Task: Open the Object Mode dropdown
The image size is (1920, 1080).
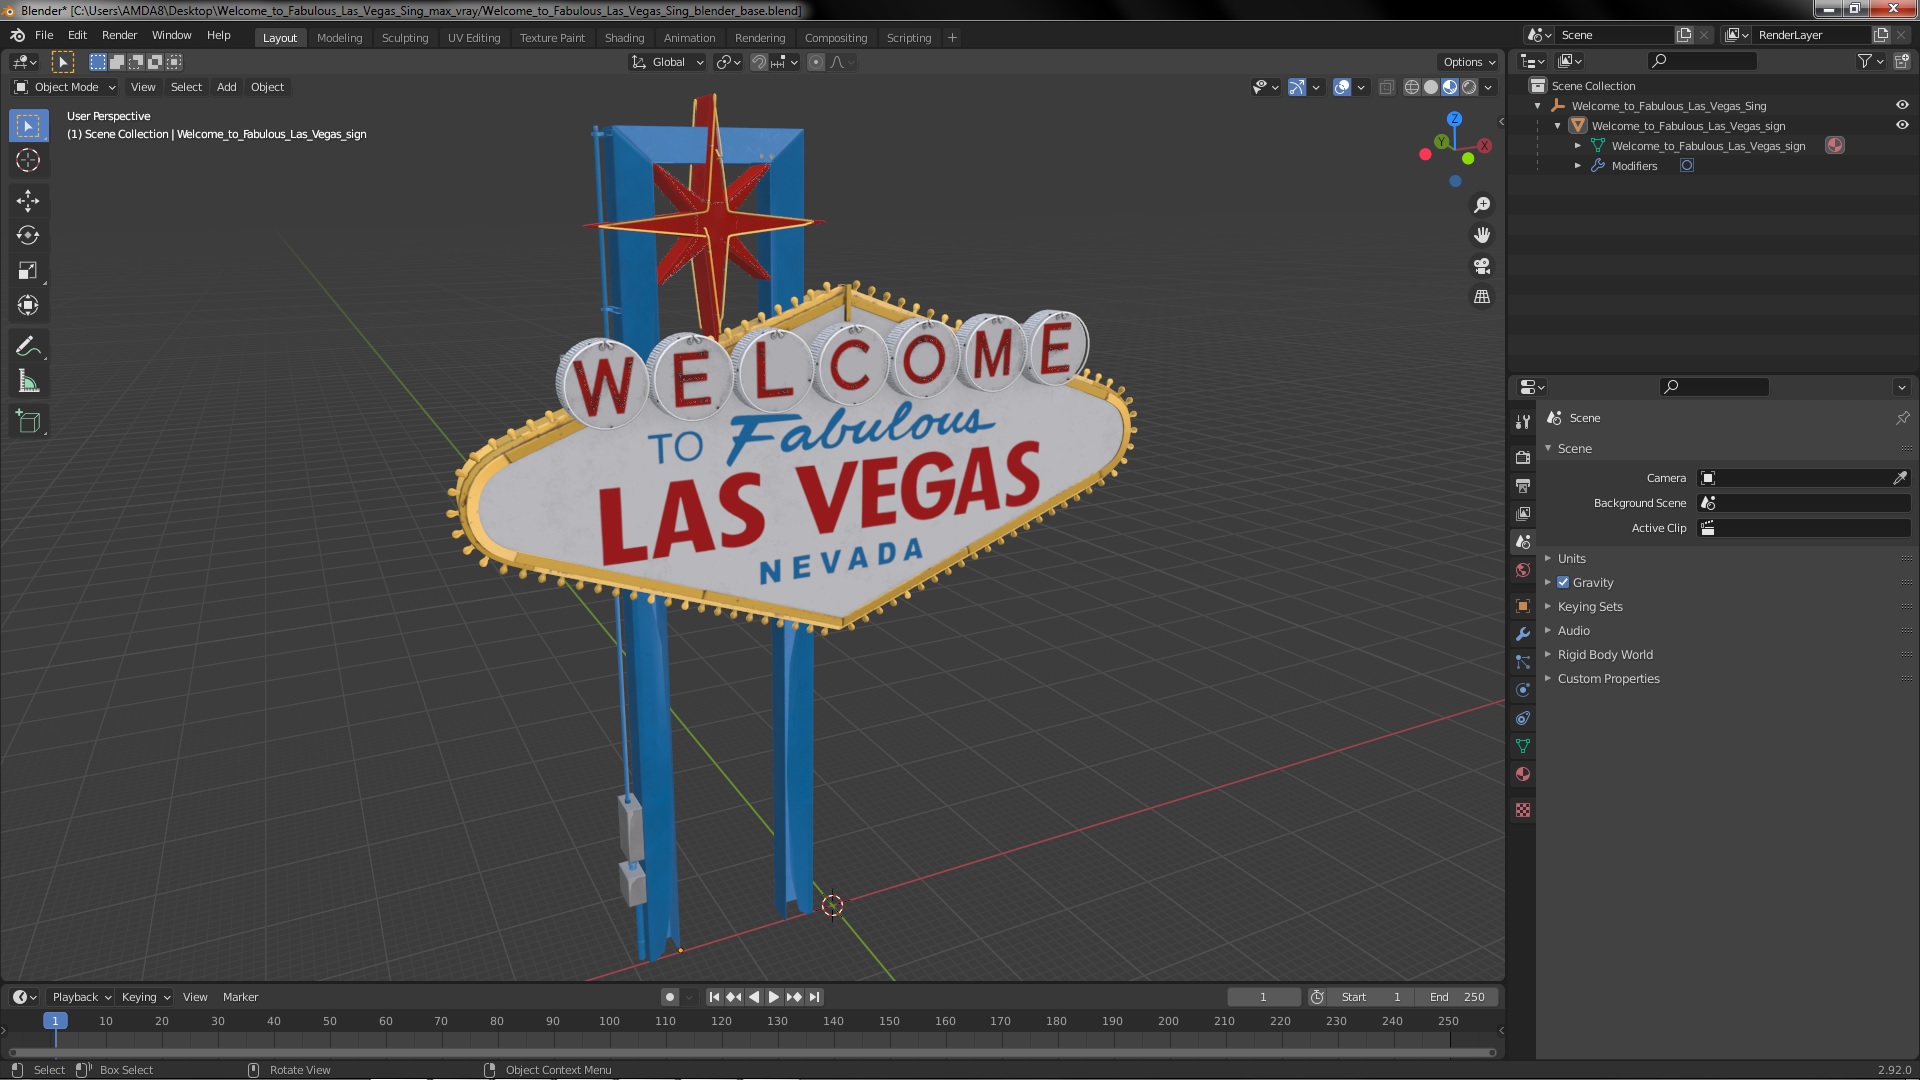Action: (65, 88)
